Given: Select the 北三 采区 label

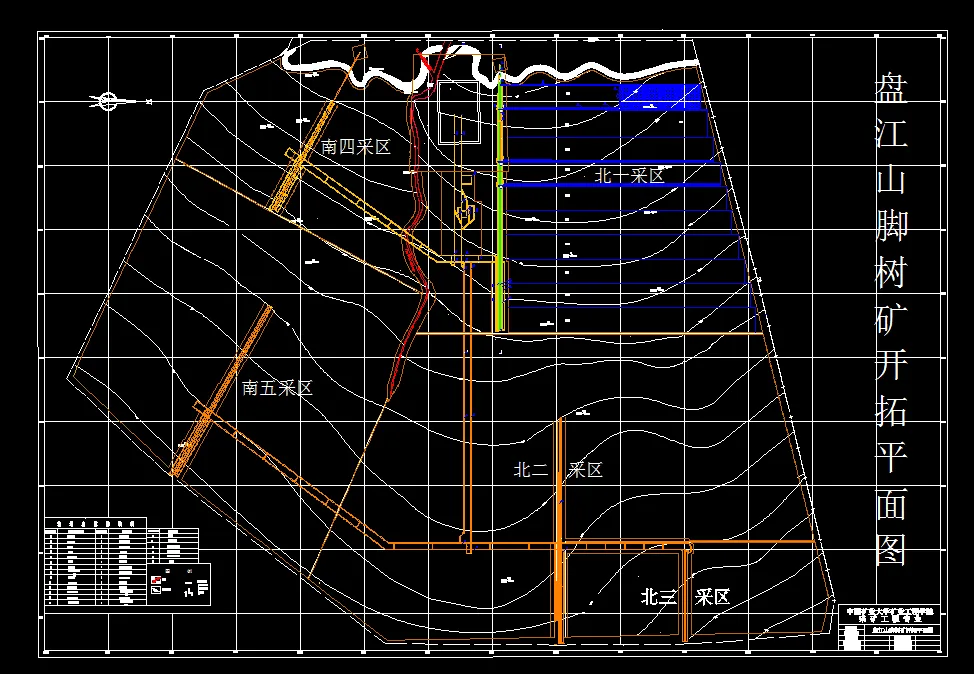Looking at the screenshot, I should coord(685,598).
